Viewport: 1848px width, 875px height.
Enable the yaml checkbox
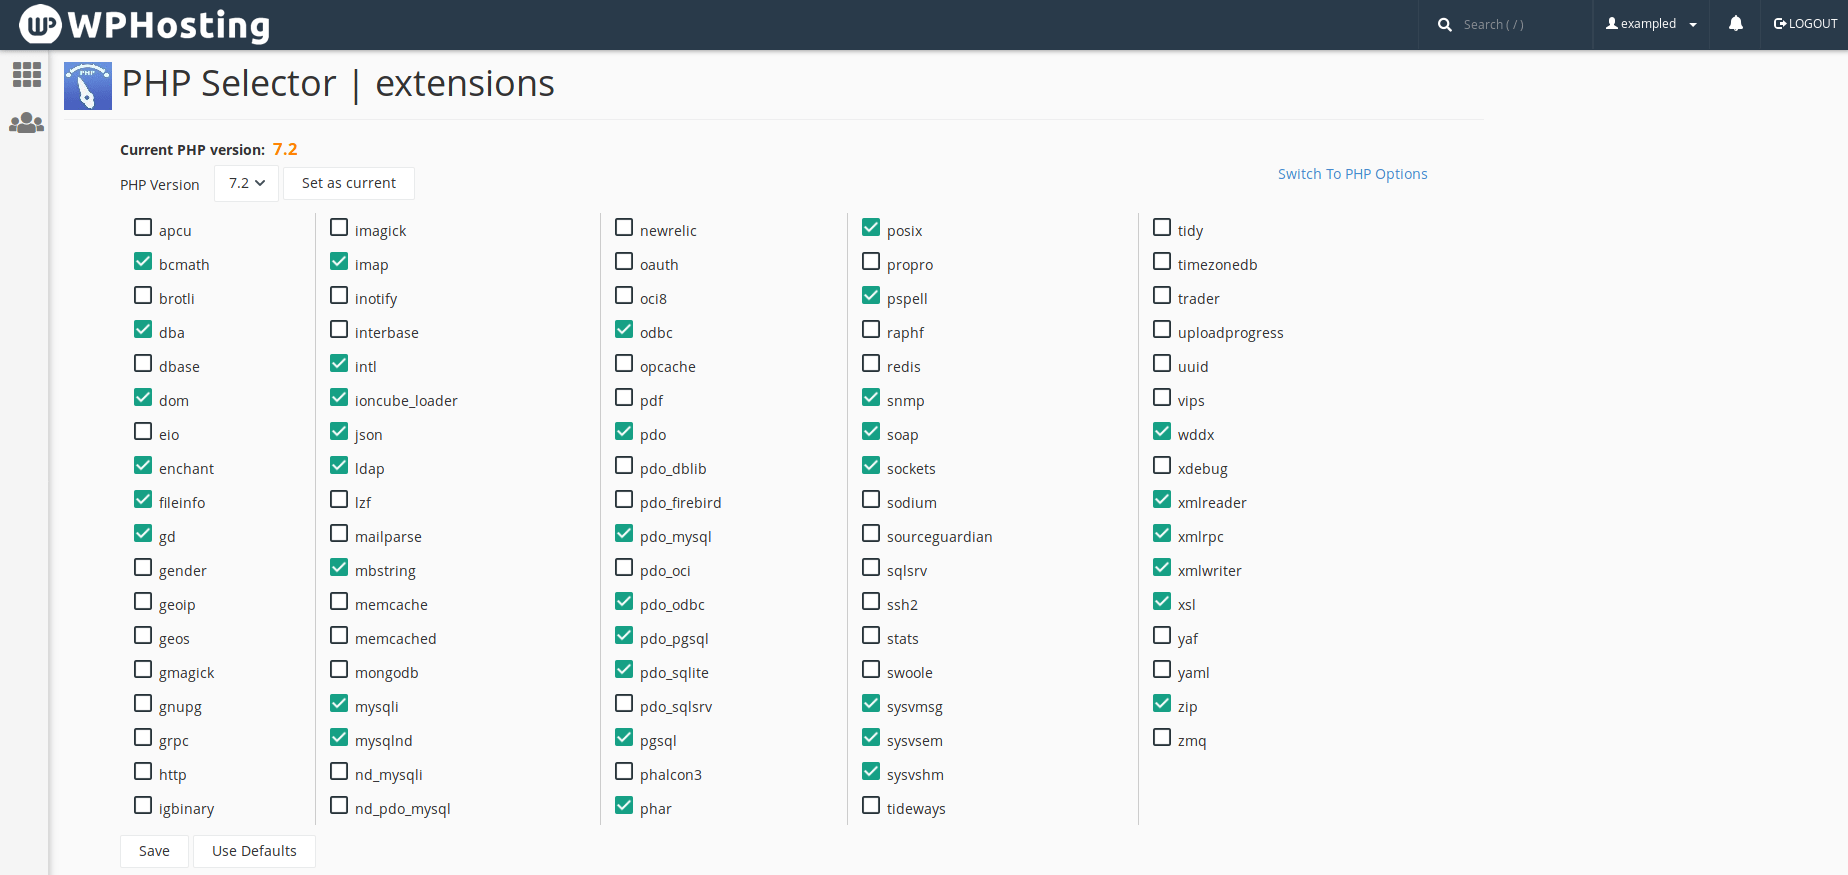tap(1162, 670)
